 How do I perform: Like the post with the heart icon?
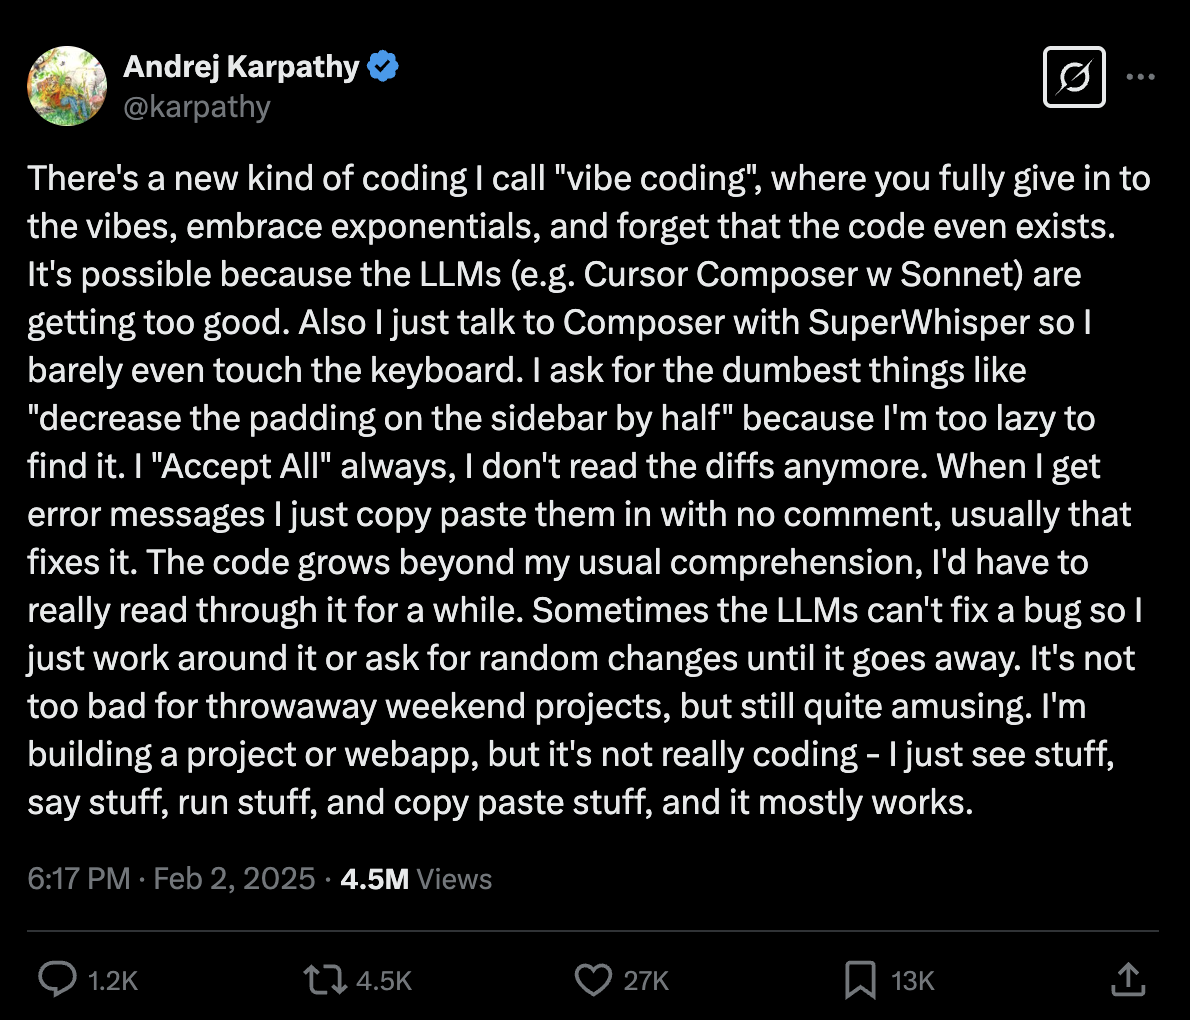pyautogui.click(x=593, y=979)
